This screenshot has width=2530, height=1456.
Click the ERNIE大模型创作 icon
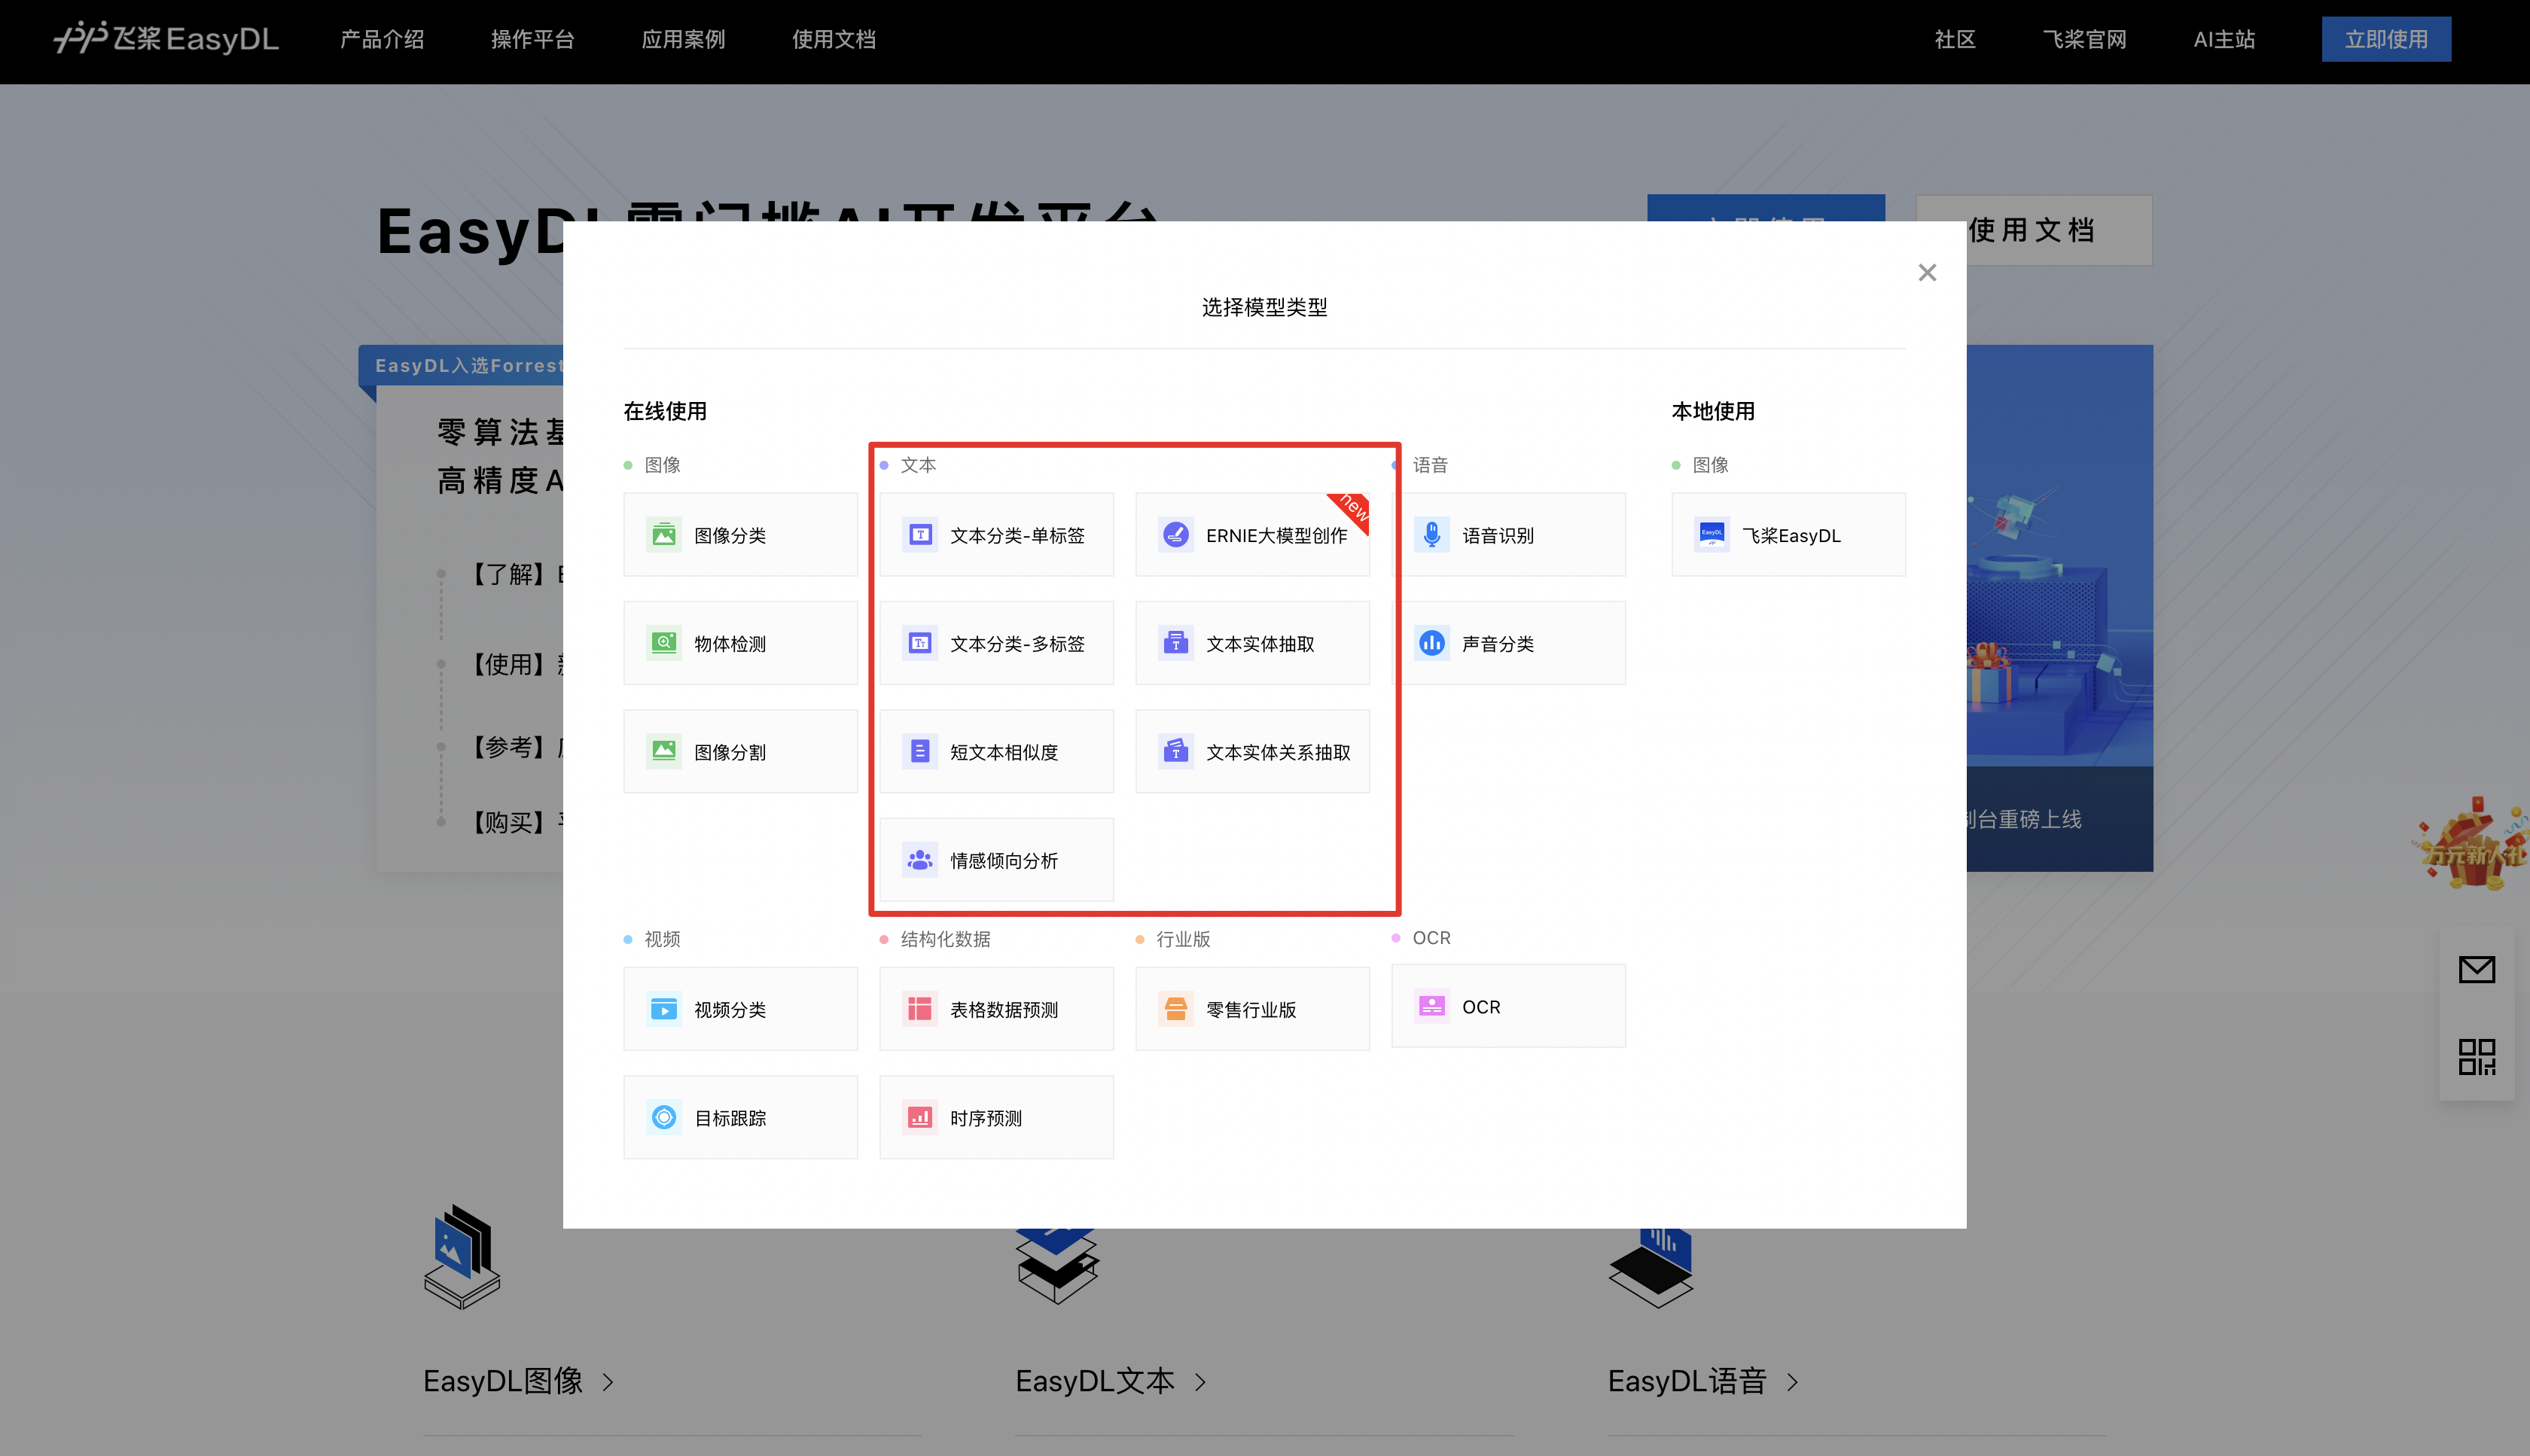click(x=1175, y=535)
